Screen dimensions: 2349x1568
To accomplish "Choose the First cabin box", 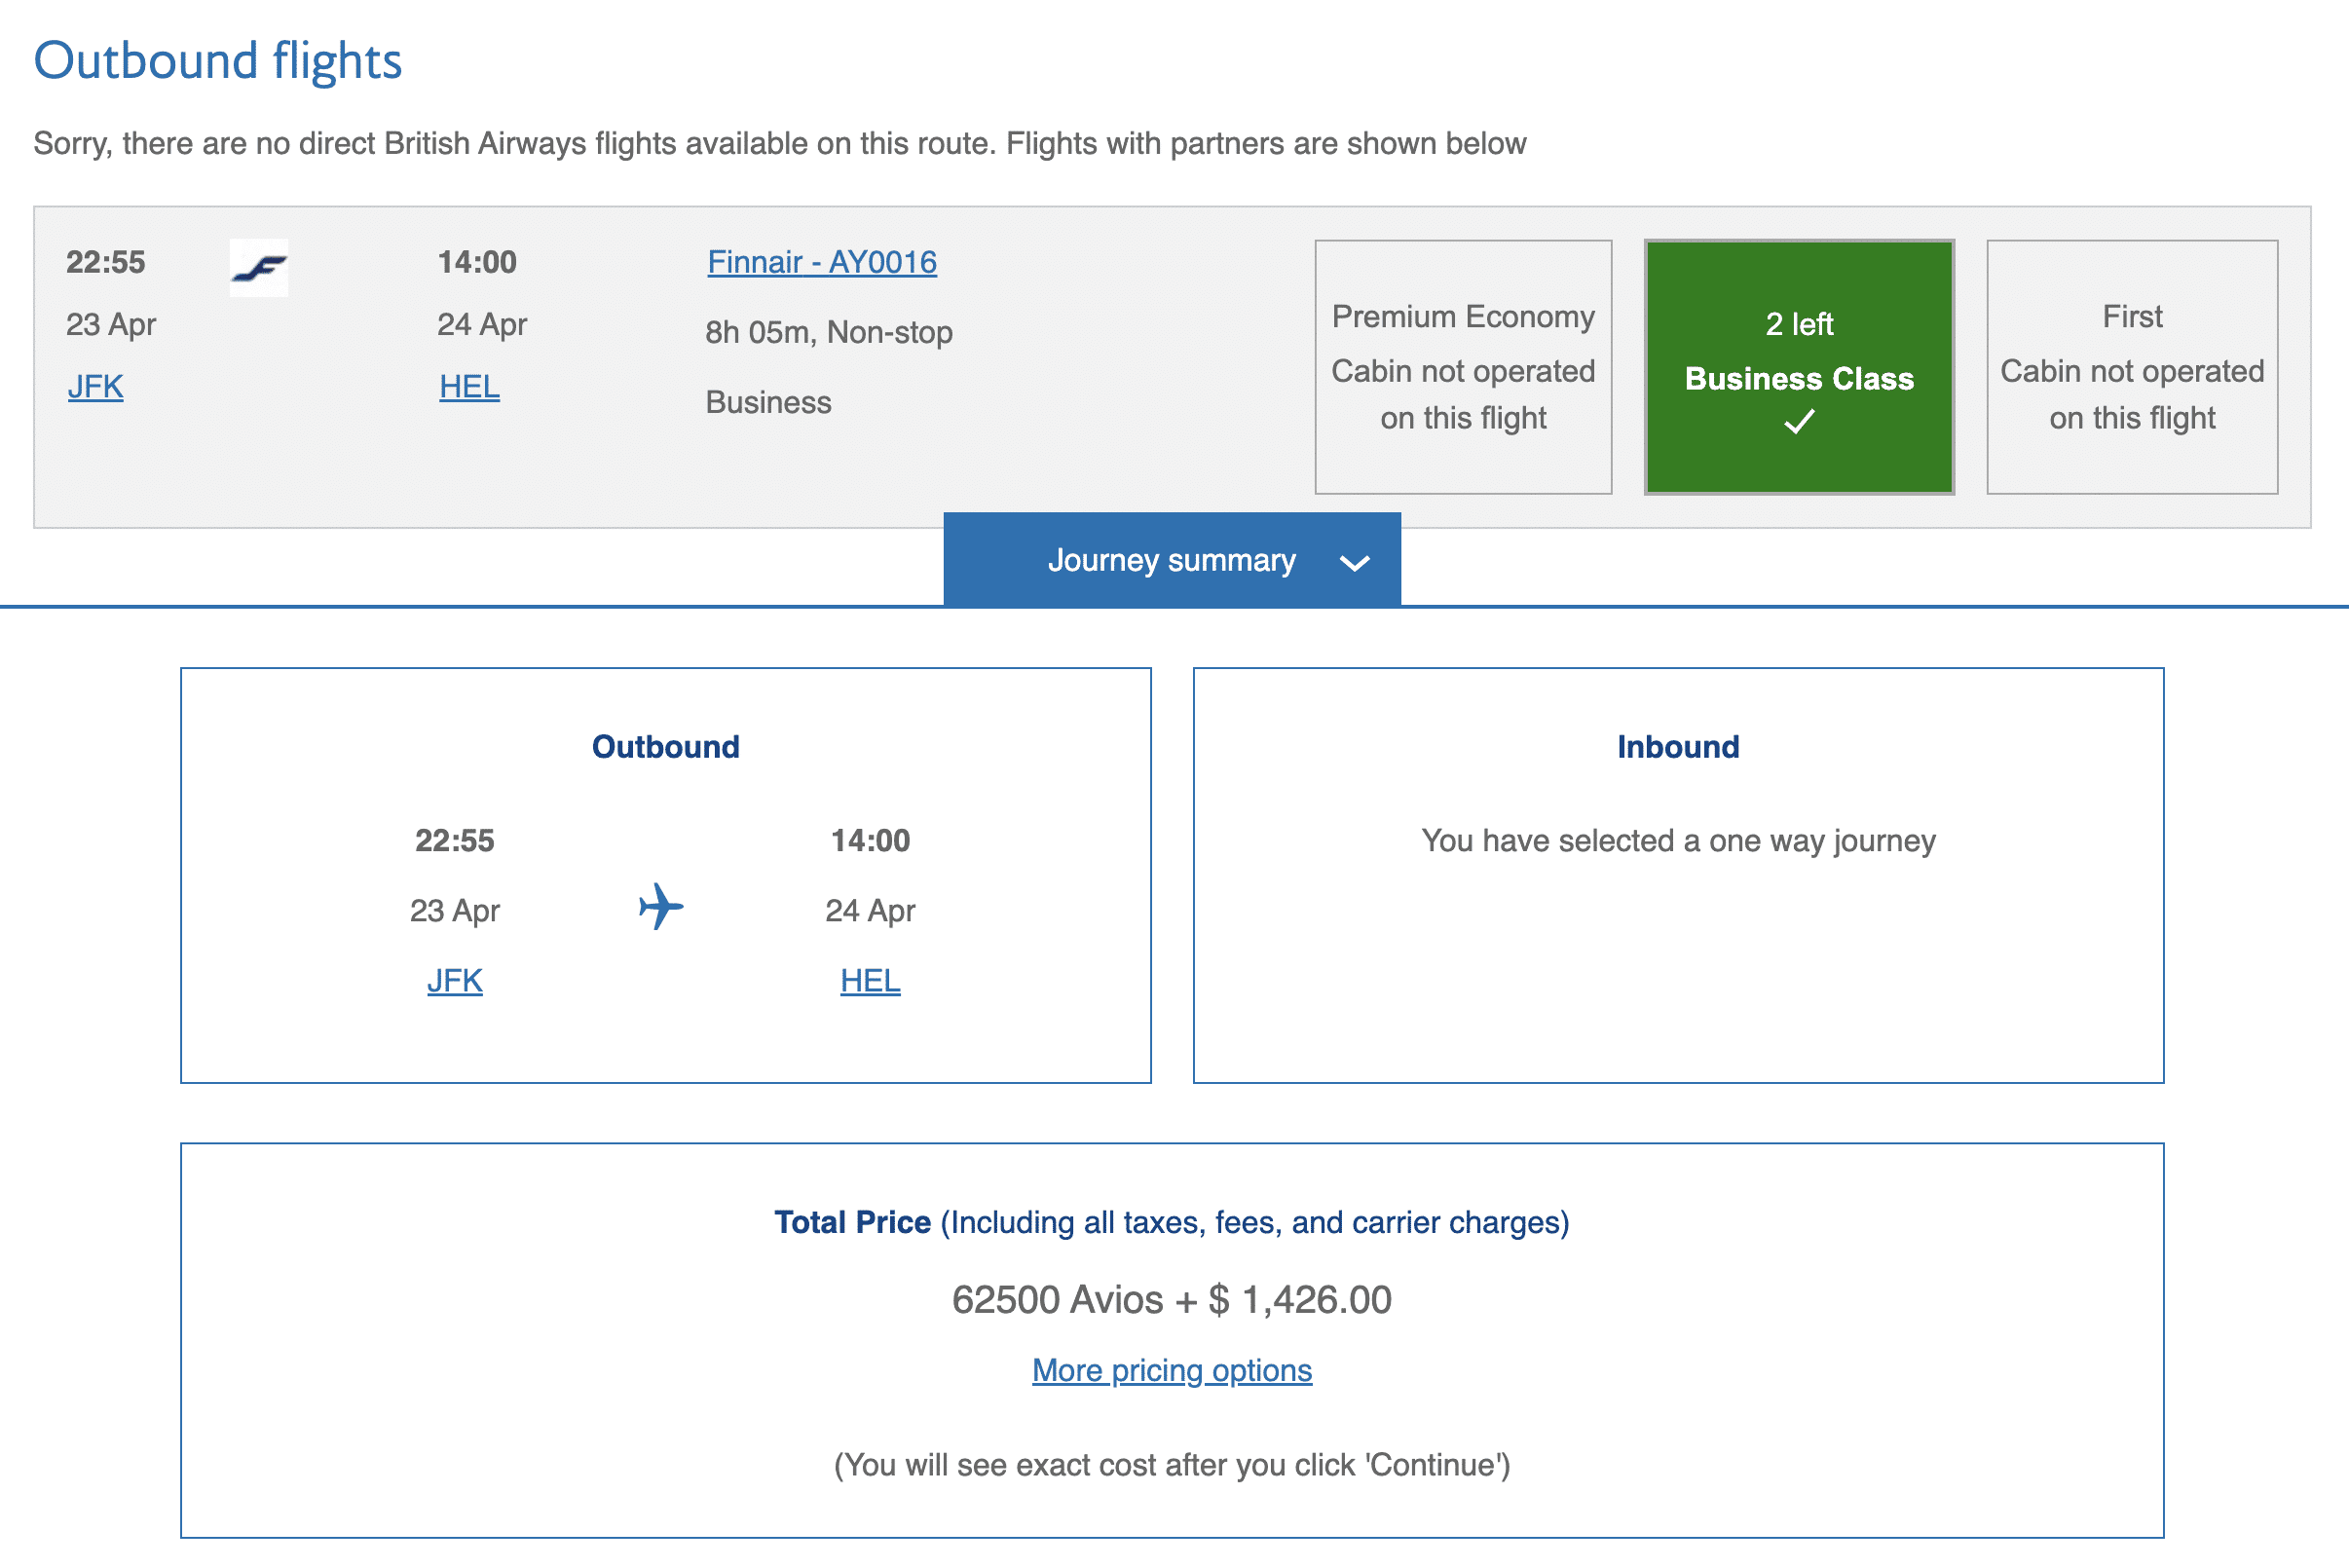I will (x=2131, y=366).
